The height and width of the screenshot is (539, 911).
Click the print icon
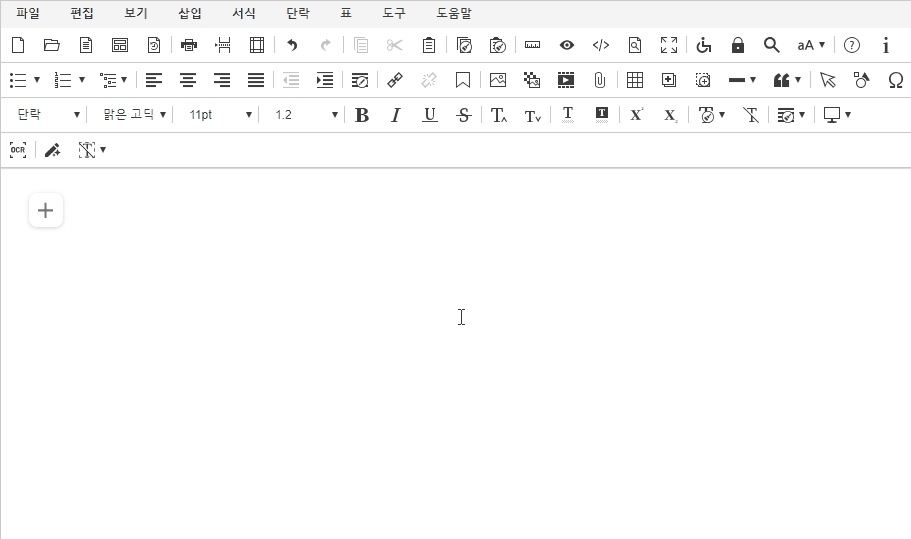point(189,45)
